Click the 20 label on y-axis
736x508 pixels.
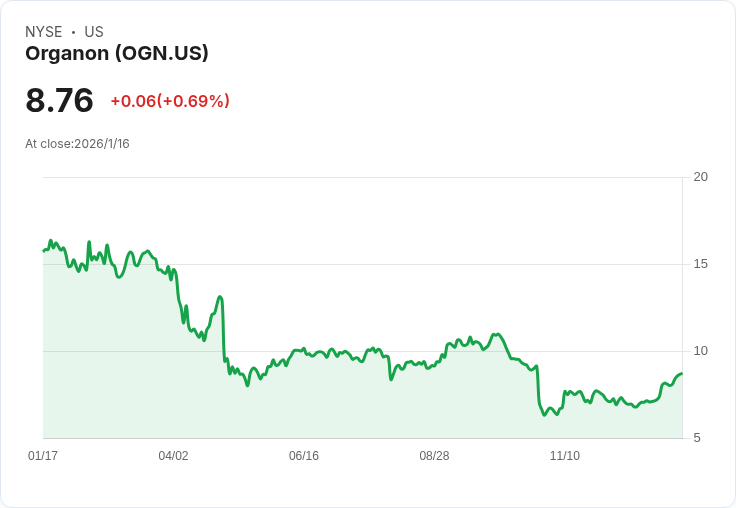[701, 177]
